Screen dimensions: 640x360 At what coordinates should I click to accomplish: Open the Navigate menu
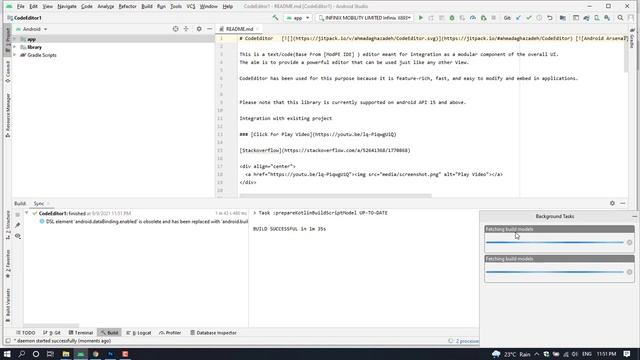coord(67,7)
